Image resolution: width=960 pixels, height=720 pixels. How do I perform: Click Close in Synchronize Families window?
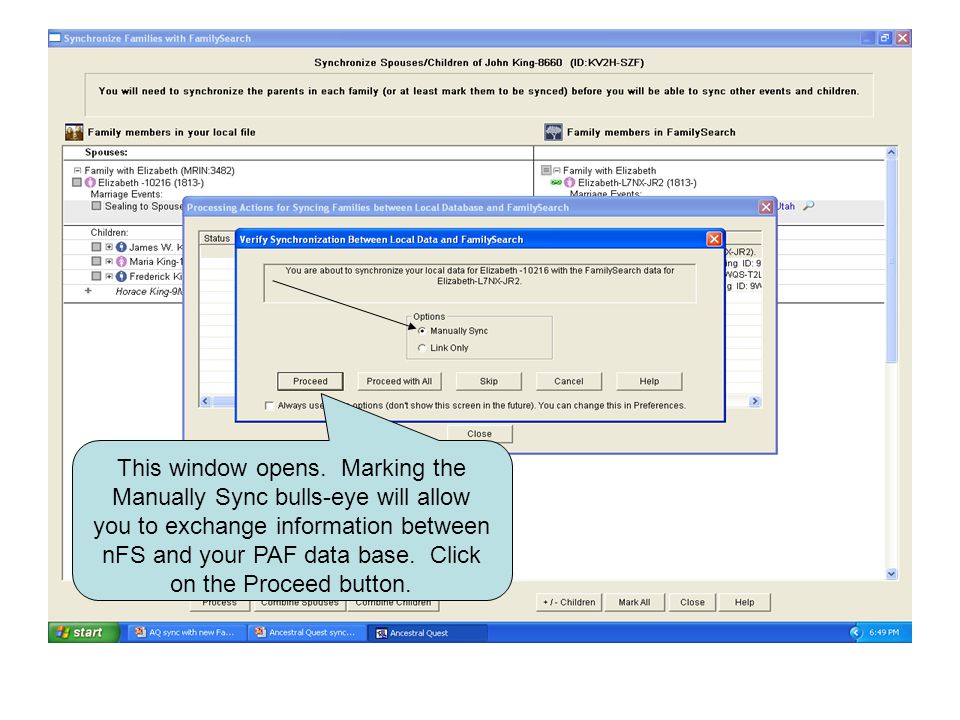tap(692, 602)
